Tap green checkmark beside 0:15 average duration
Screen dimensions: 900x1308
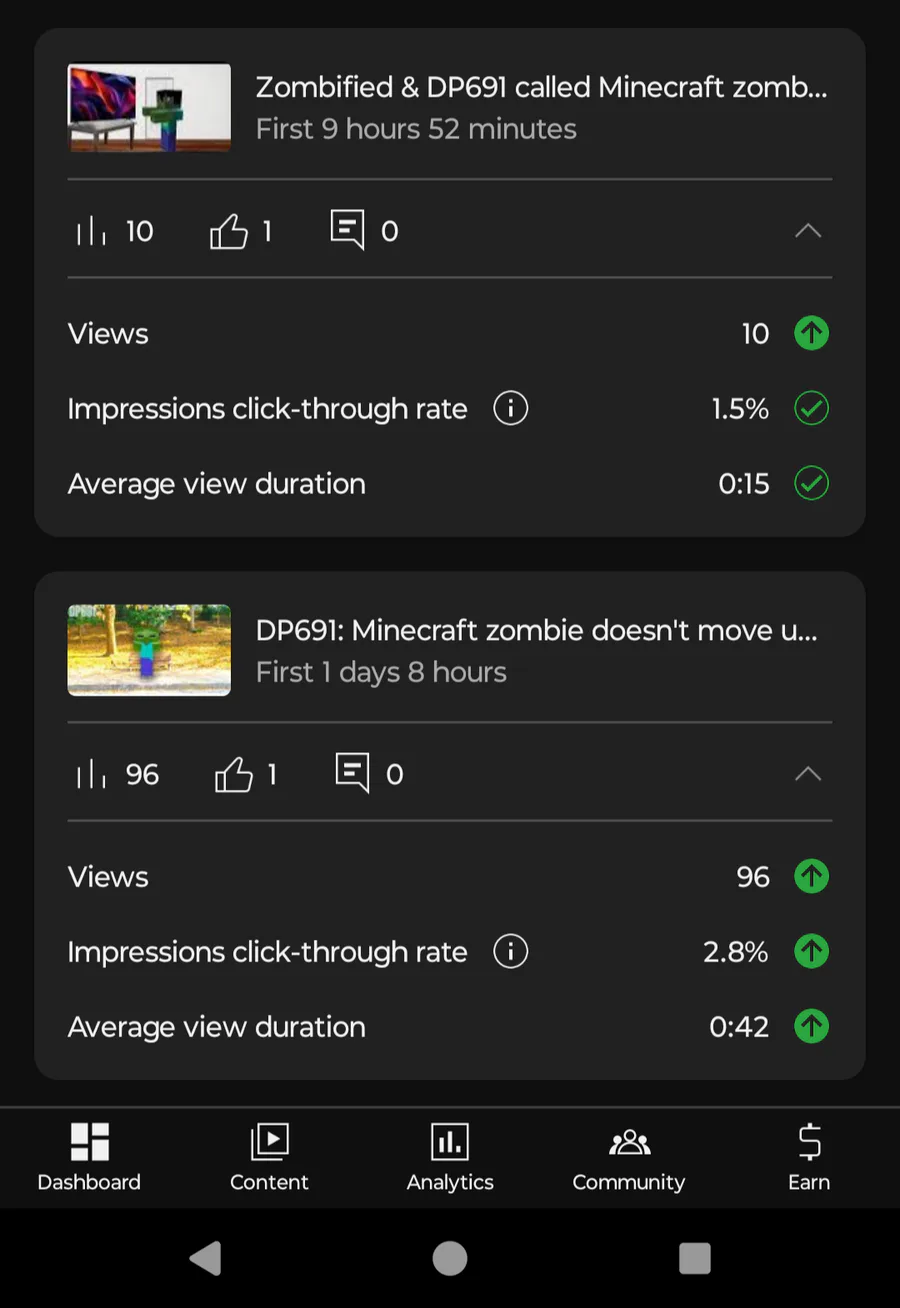(811, 483)
